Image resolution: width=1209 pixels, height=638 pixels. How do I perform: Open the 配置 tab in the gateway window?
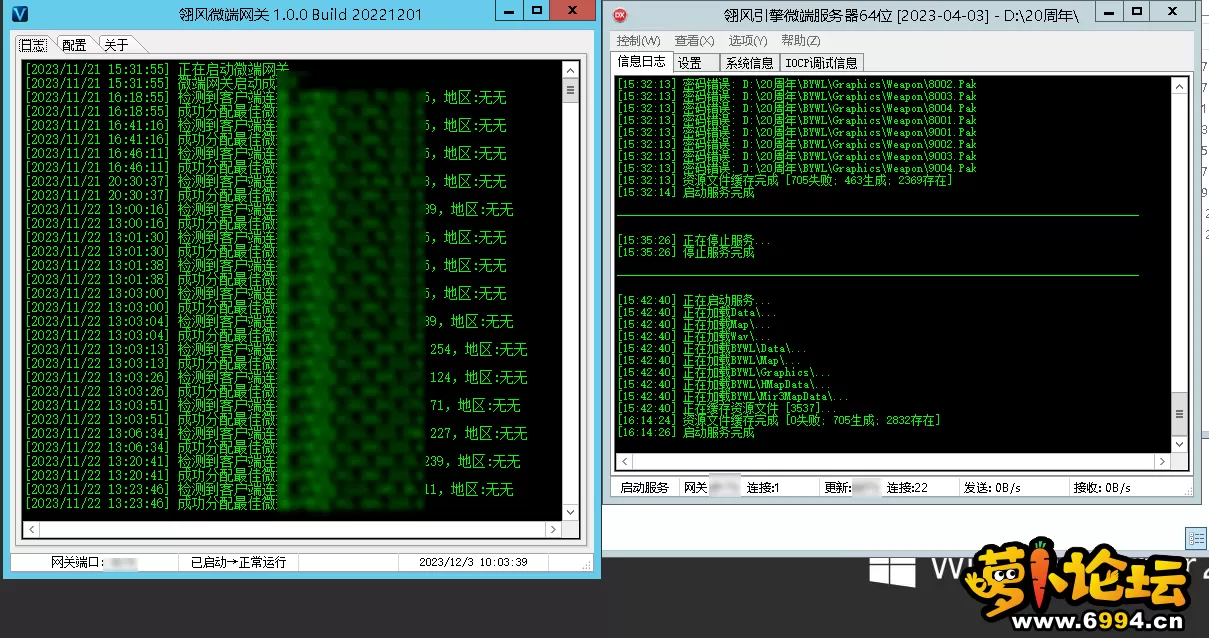(74, 45)
